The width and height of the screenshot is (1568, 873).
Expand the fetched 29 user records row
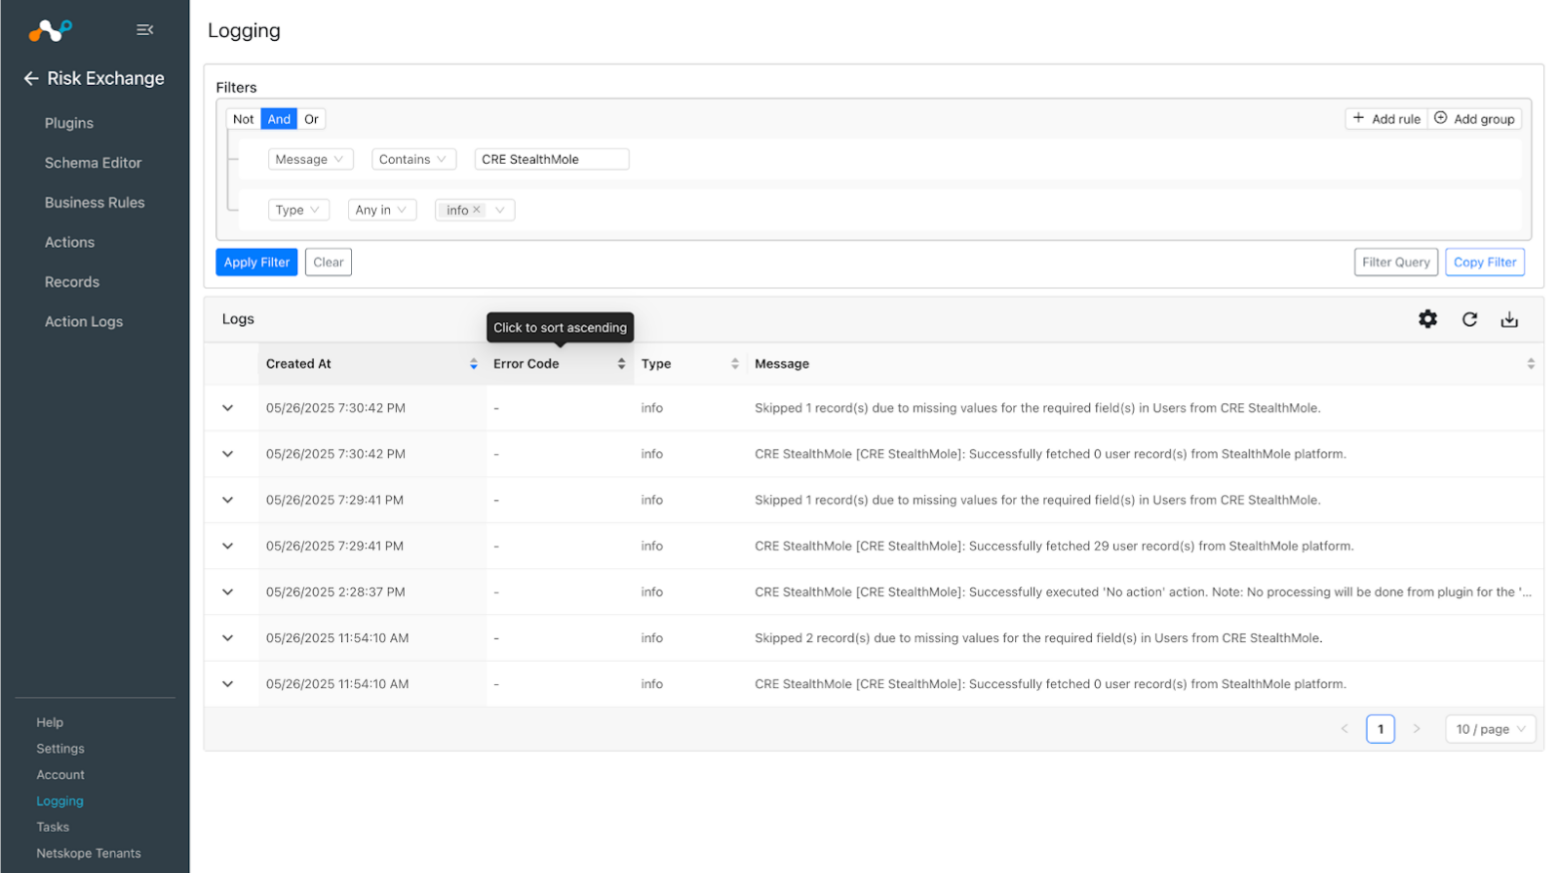(228, 546)
